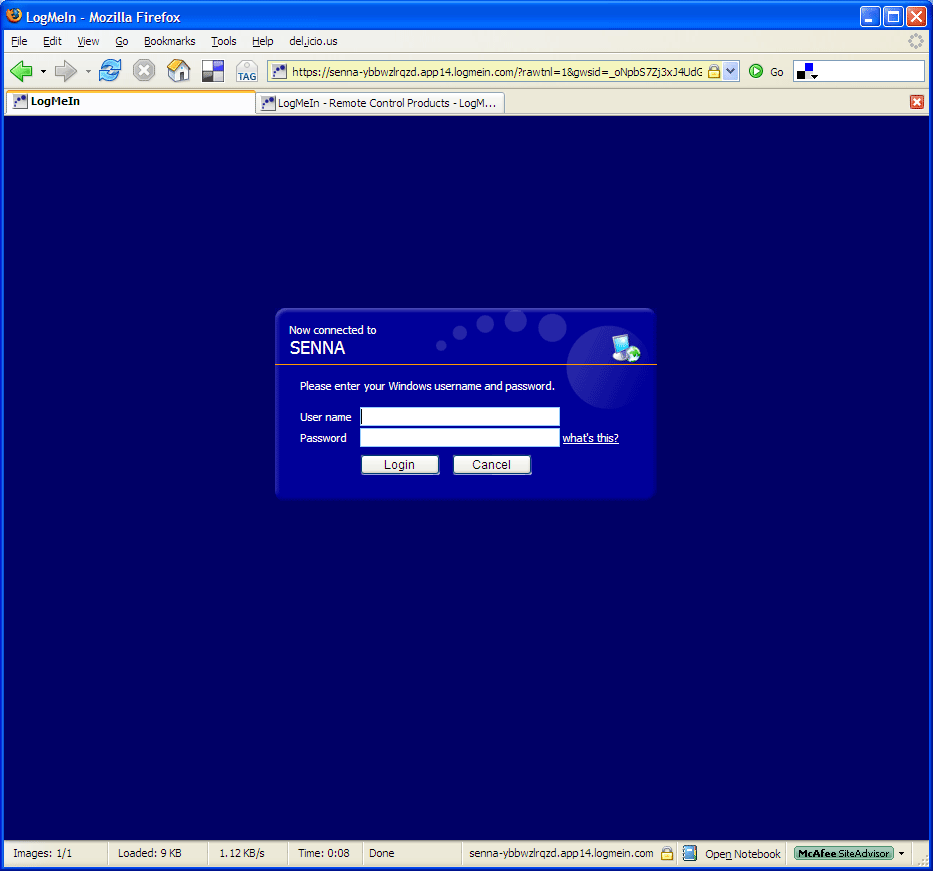Click the site favicon in the address bar

[279, 72]
